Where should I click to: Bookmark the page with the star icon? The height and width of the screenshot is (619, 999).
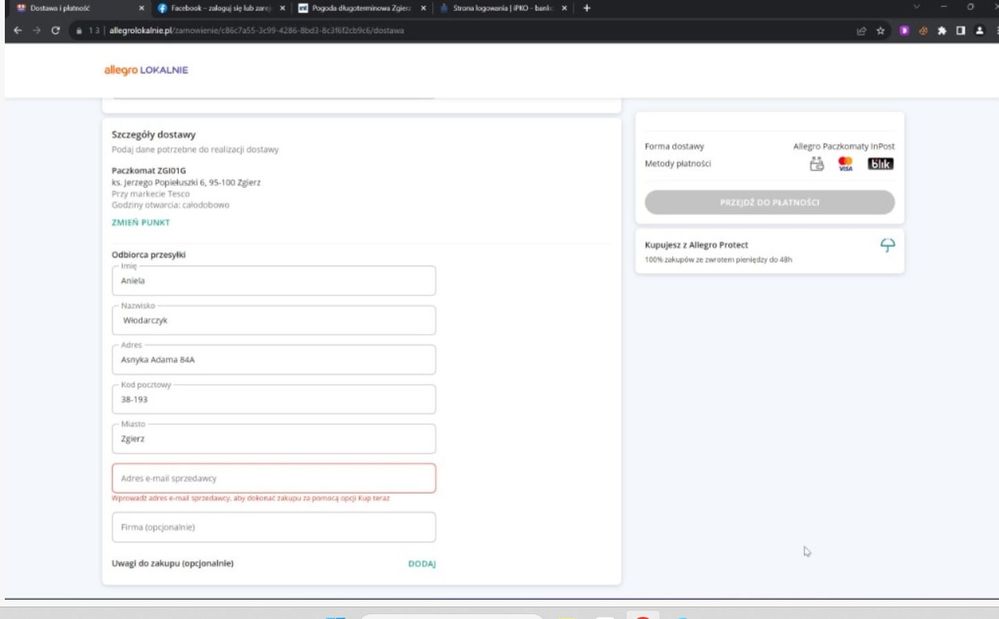pyautogui.click(x=880, y=31)
